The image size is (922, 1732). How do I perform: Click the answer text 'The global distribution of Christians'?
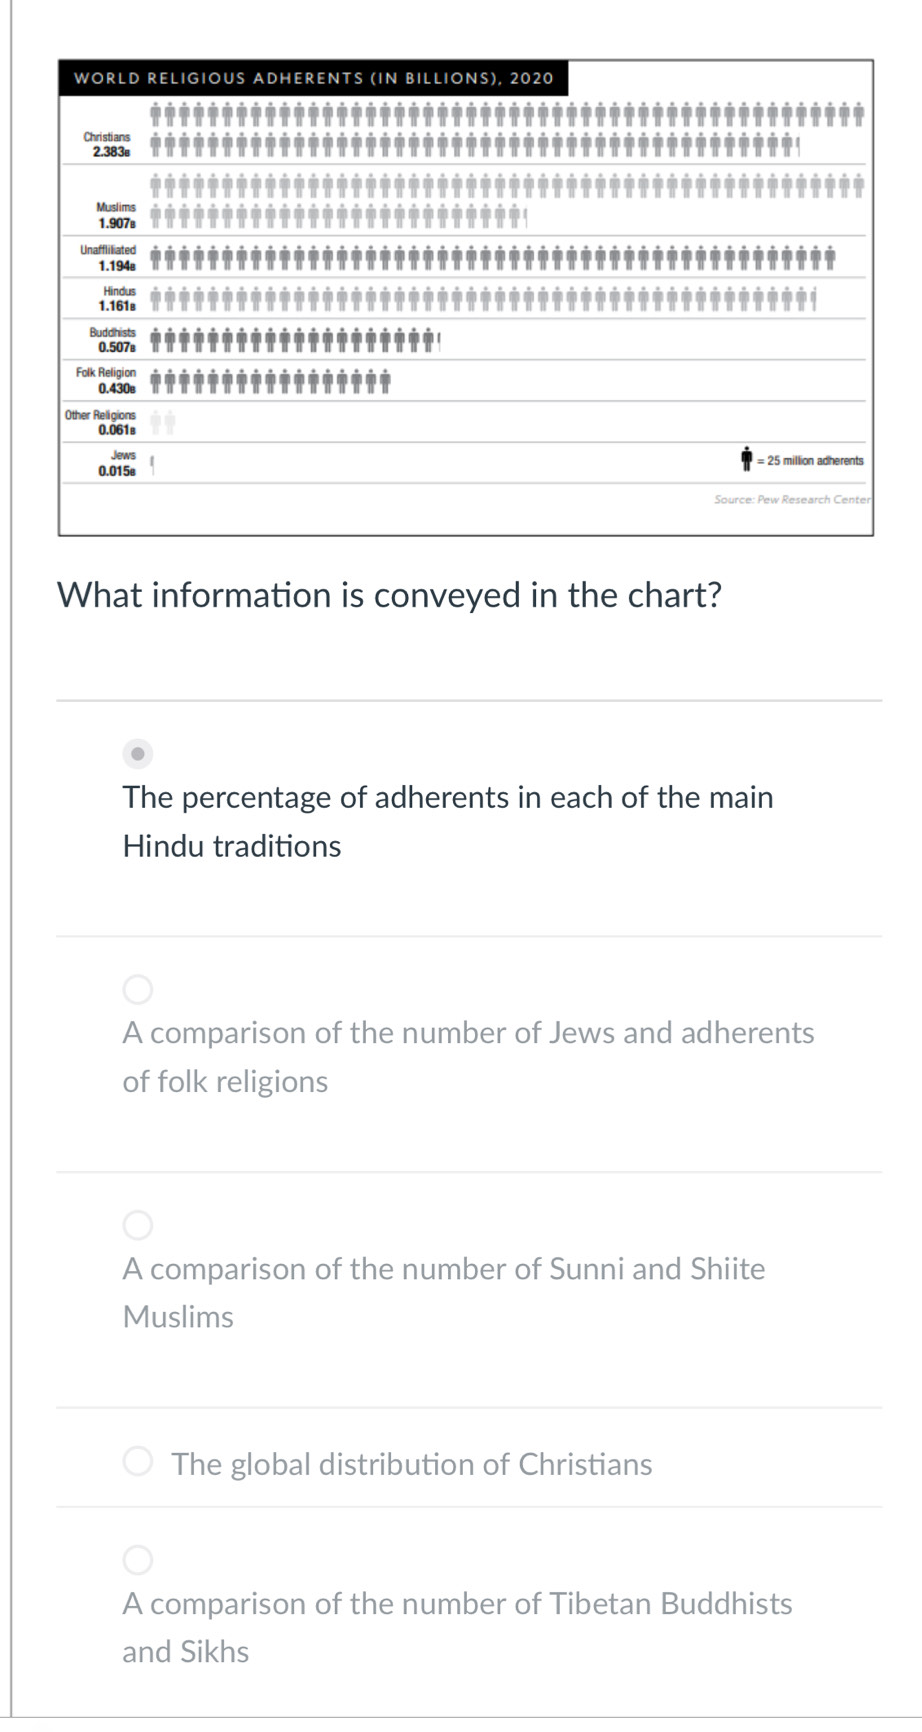(411, 1464)
